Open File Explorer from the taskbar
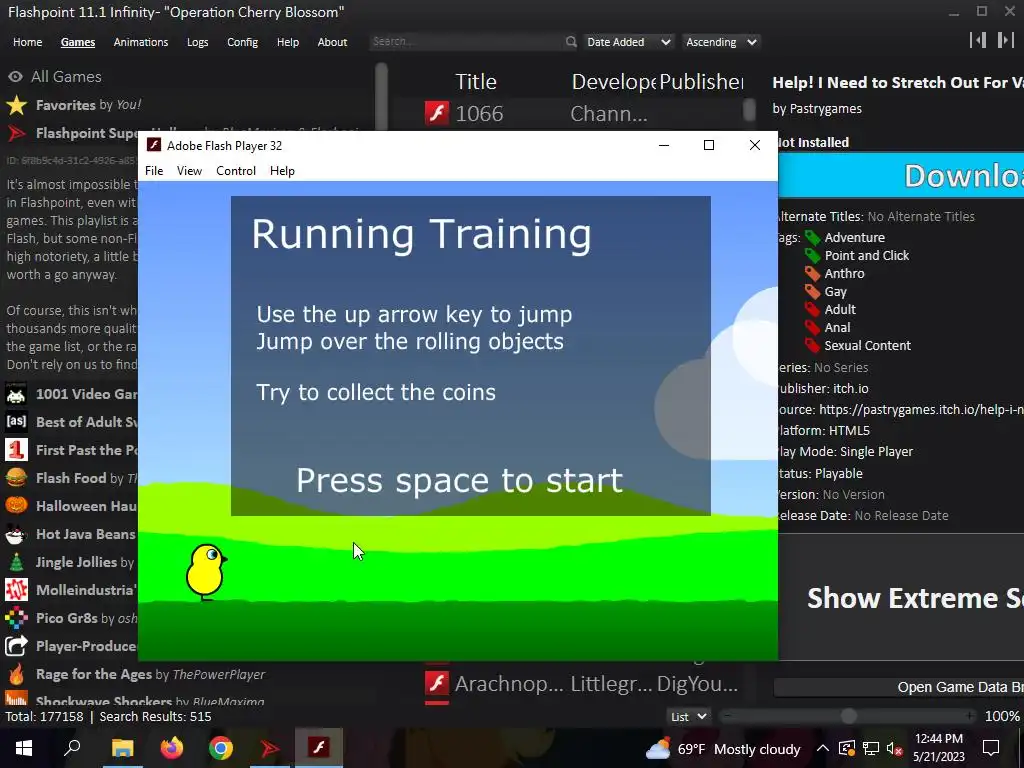 (x=122, y=748)
